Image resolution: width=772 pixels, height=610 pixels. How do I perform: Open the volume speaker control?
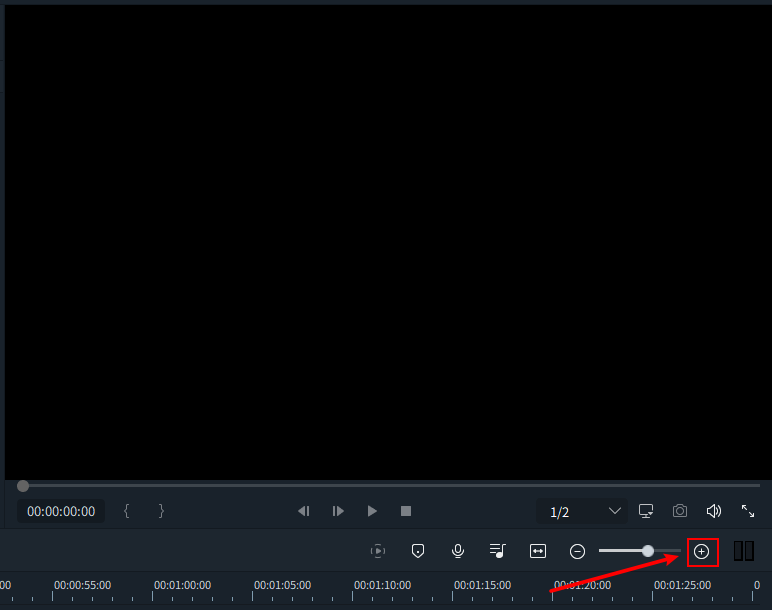714,511
